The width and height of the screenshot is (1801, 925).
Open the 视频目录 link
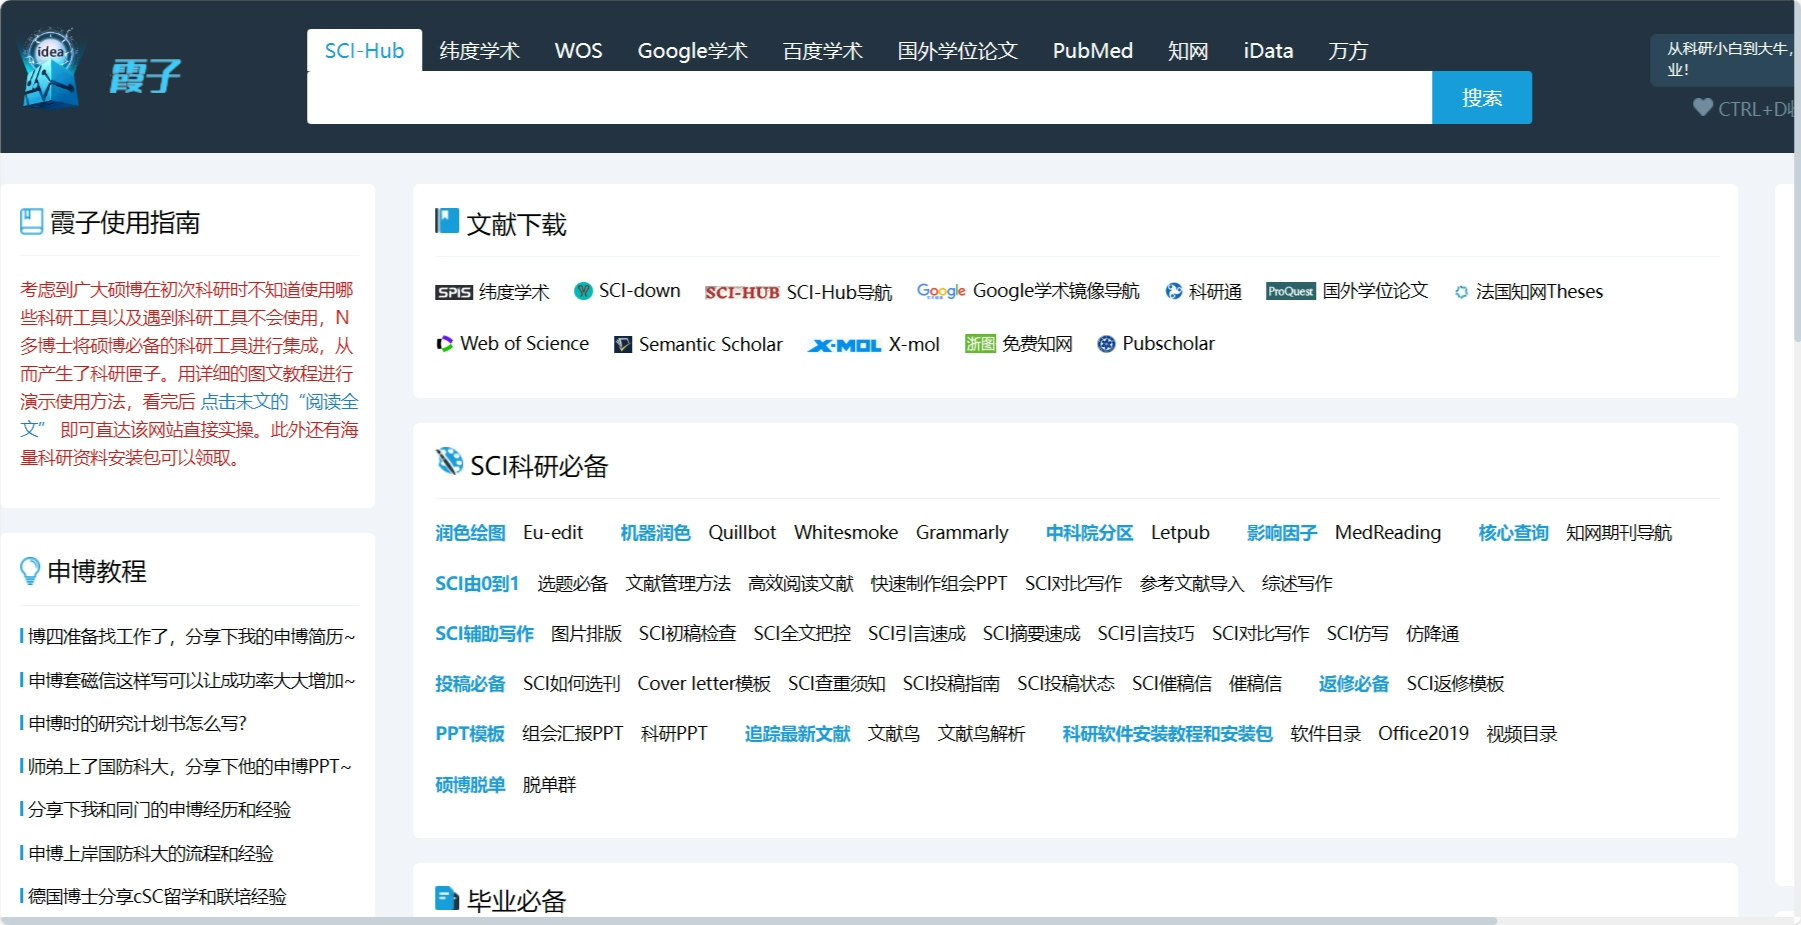pos(1522,733)
